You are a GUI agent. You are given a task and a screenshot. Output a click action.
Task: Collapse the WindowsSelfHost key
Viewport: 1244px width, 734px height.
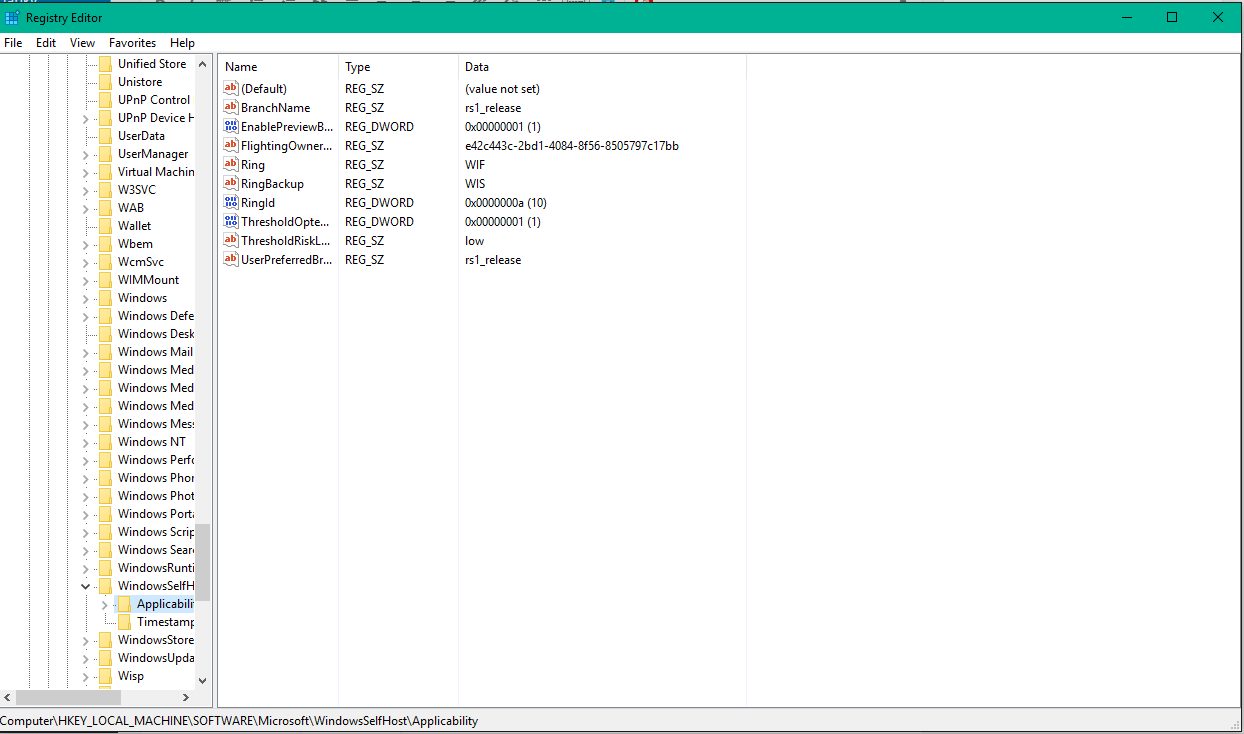pos(86,586)
